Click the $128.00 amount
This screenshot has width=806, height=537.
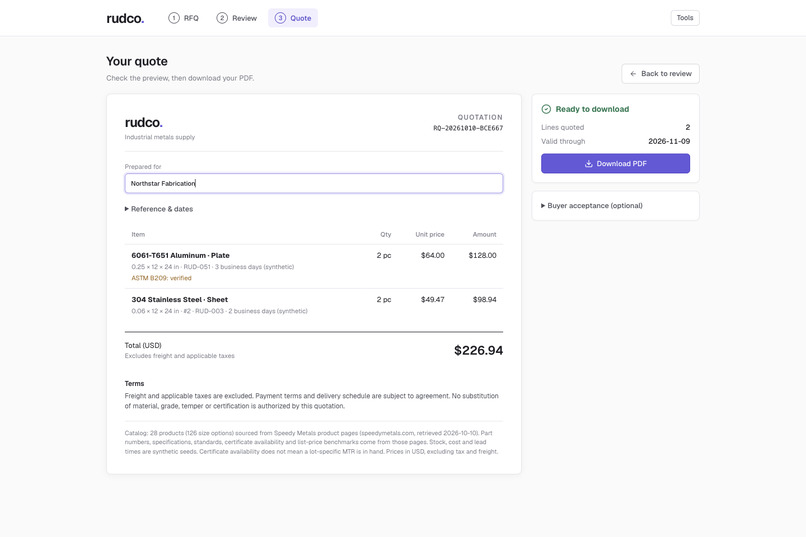coord(482,255)
